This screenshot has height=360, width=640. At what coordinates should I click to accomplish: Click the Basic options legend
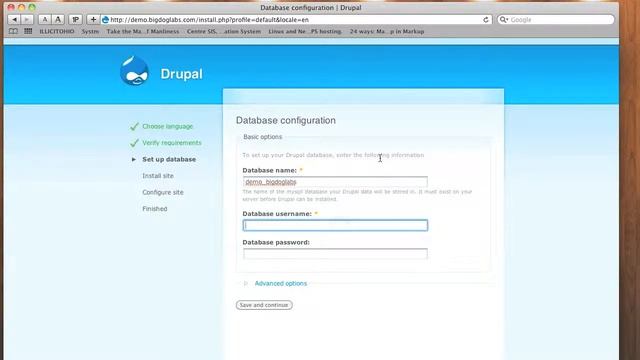(x=262, y=137)
